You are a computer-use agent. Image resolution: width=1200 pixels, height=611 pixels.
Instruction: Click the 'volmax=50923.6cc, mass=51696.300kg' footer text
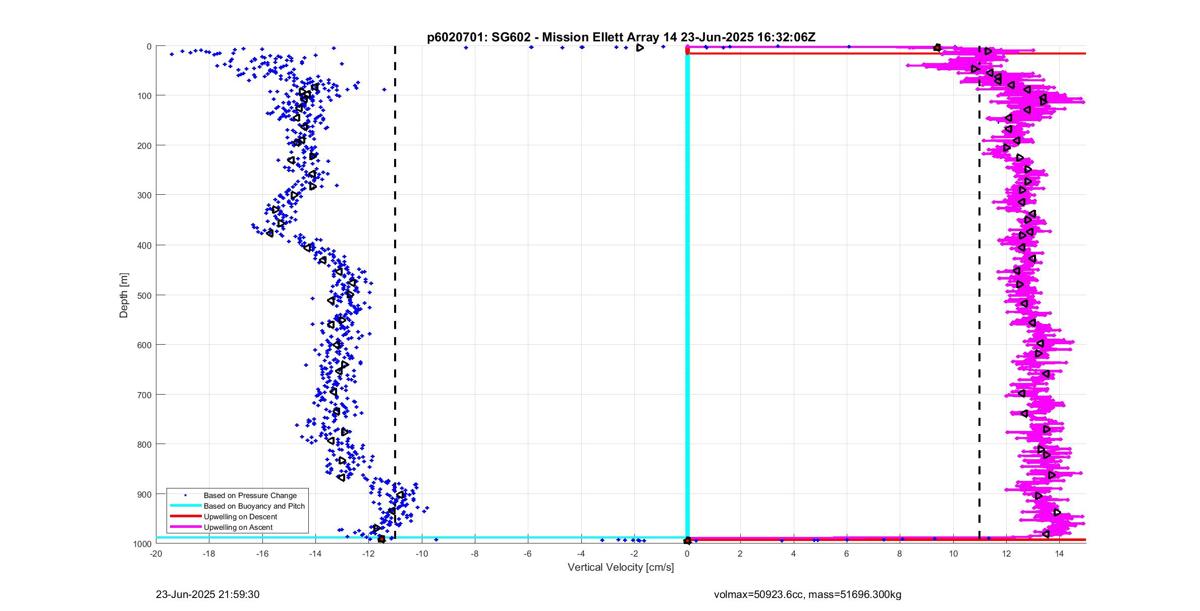(807, 594)
